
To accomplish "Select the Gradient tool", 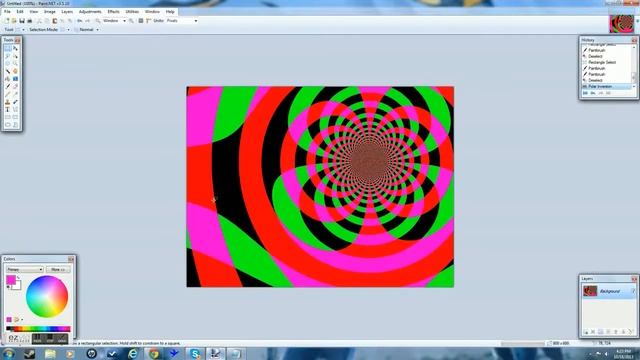I will 15,78.
